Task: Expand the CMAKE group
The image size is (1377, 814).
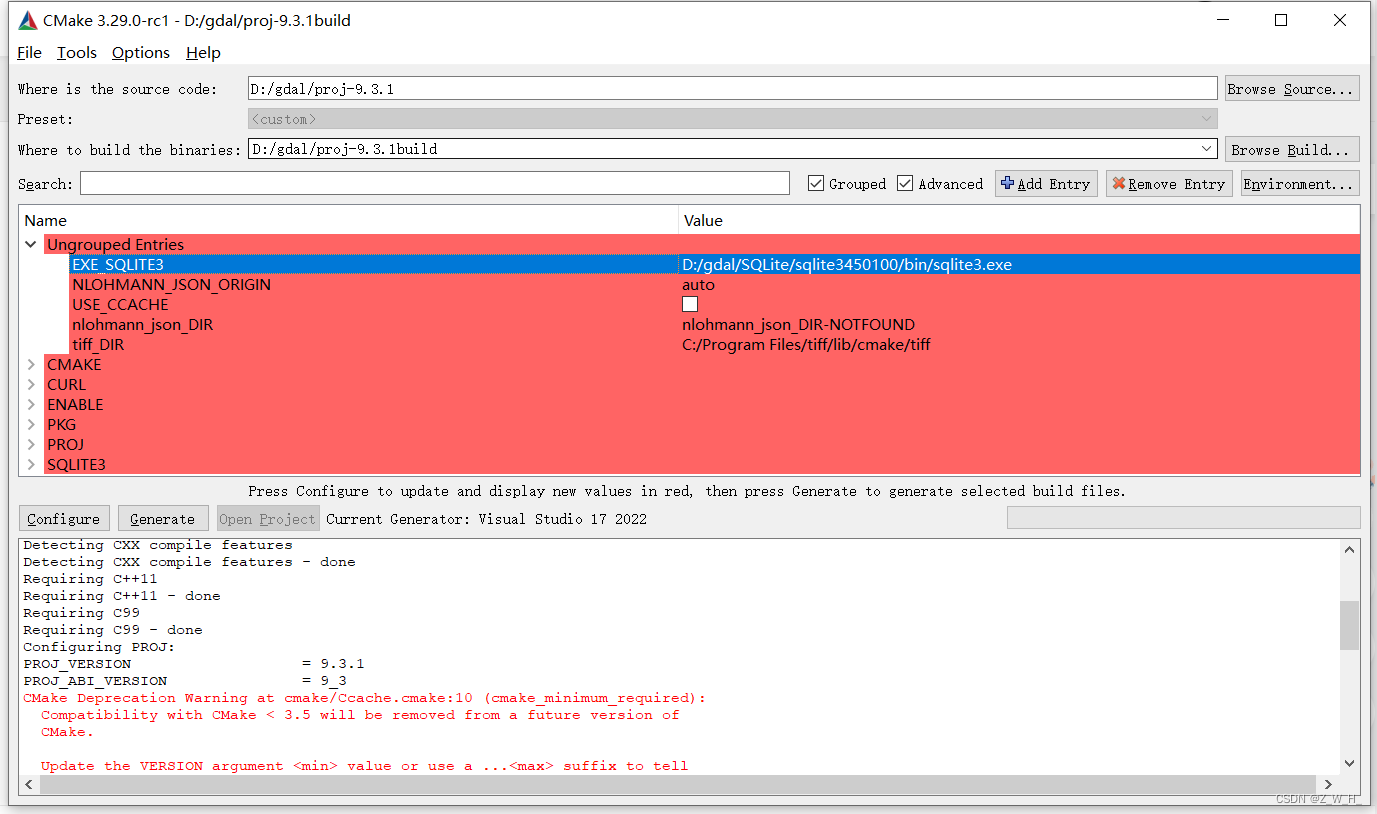Action: click(32, 364)
